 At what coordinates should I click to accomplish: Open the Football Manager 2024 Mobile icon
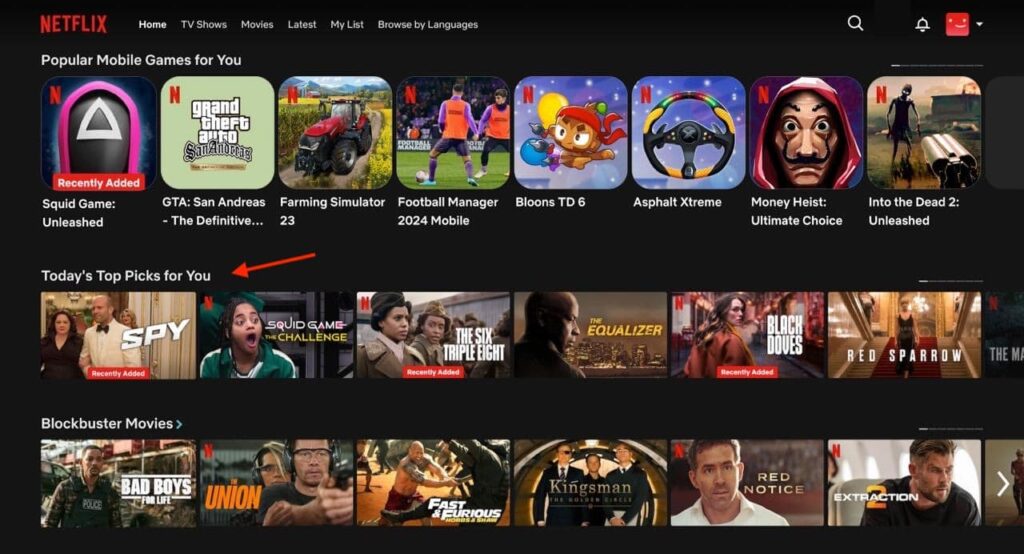click(x=453, y=133)
